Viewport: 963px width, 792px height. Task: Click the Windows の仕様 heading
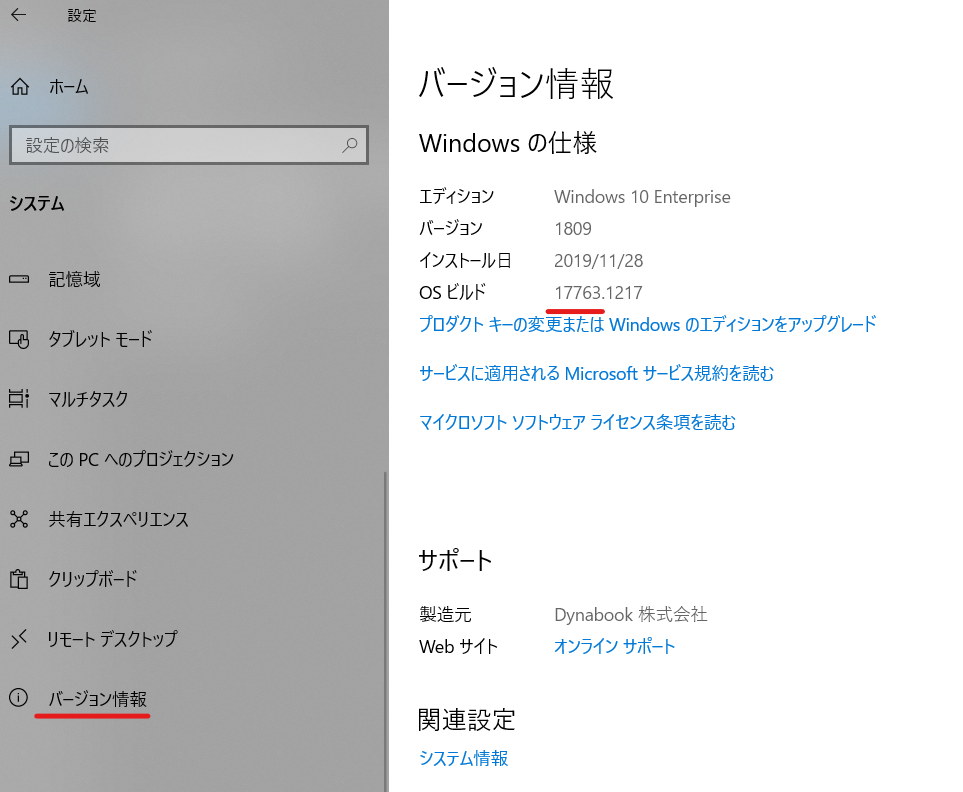(507, 143)
